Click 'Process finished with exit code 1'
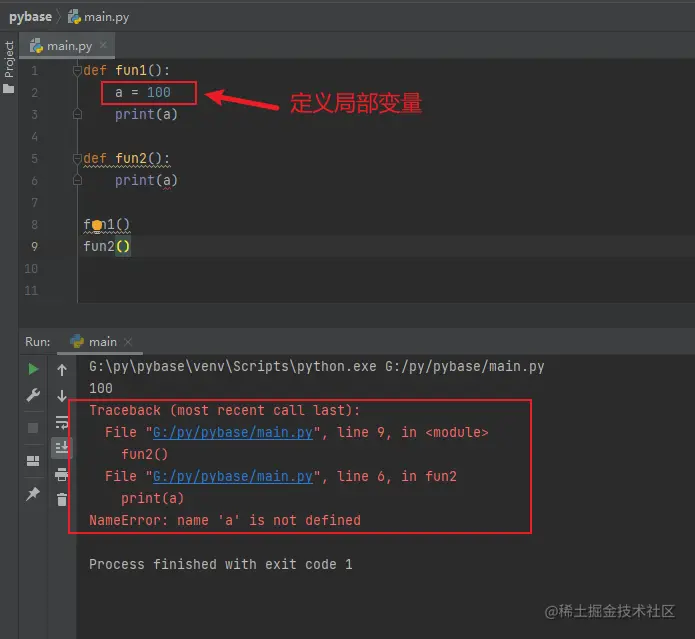Viewport: 695px width, 639px height. (x=221, y=564)
